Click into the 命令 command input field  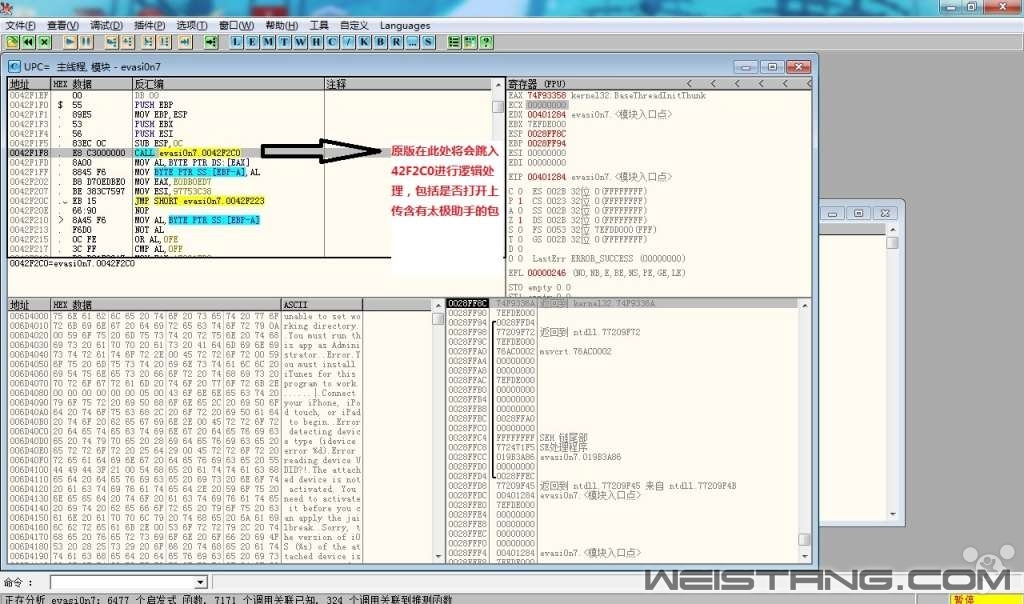click(120, 582)
